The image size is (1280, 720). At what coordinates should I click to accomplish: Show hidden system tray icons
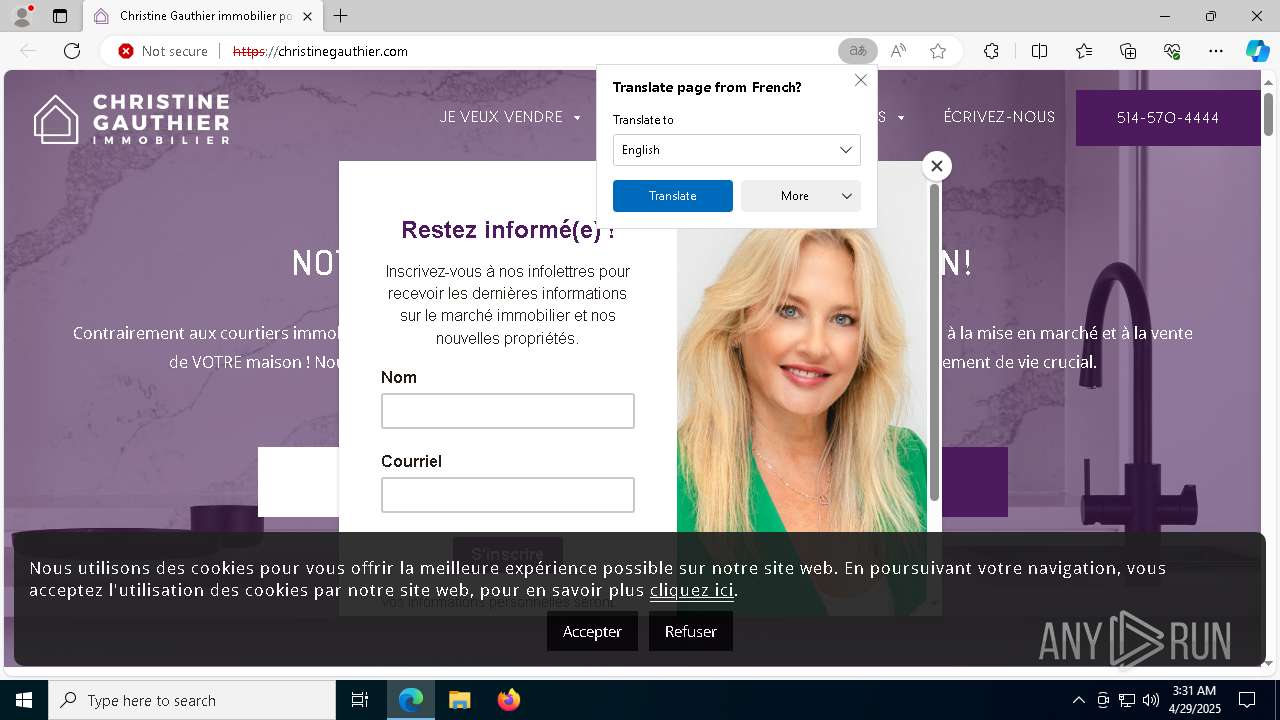coord(1078,700)
